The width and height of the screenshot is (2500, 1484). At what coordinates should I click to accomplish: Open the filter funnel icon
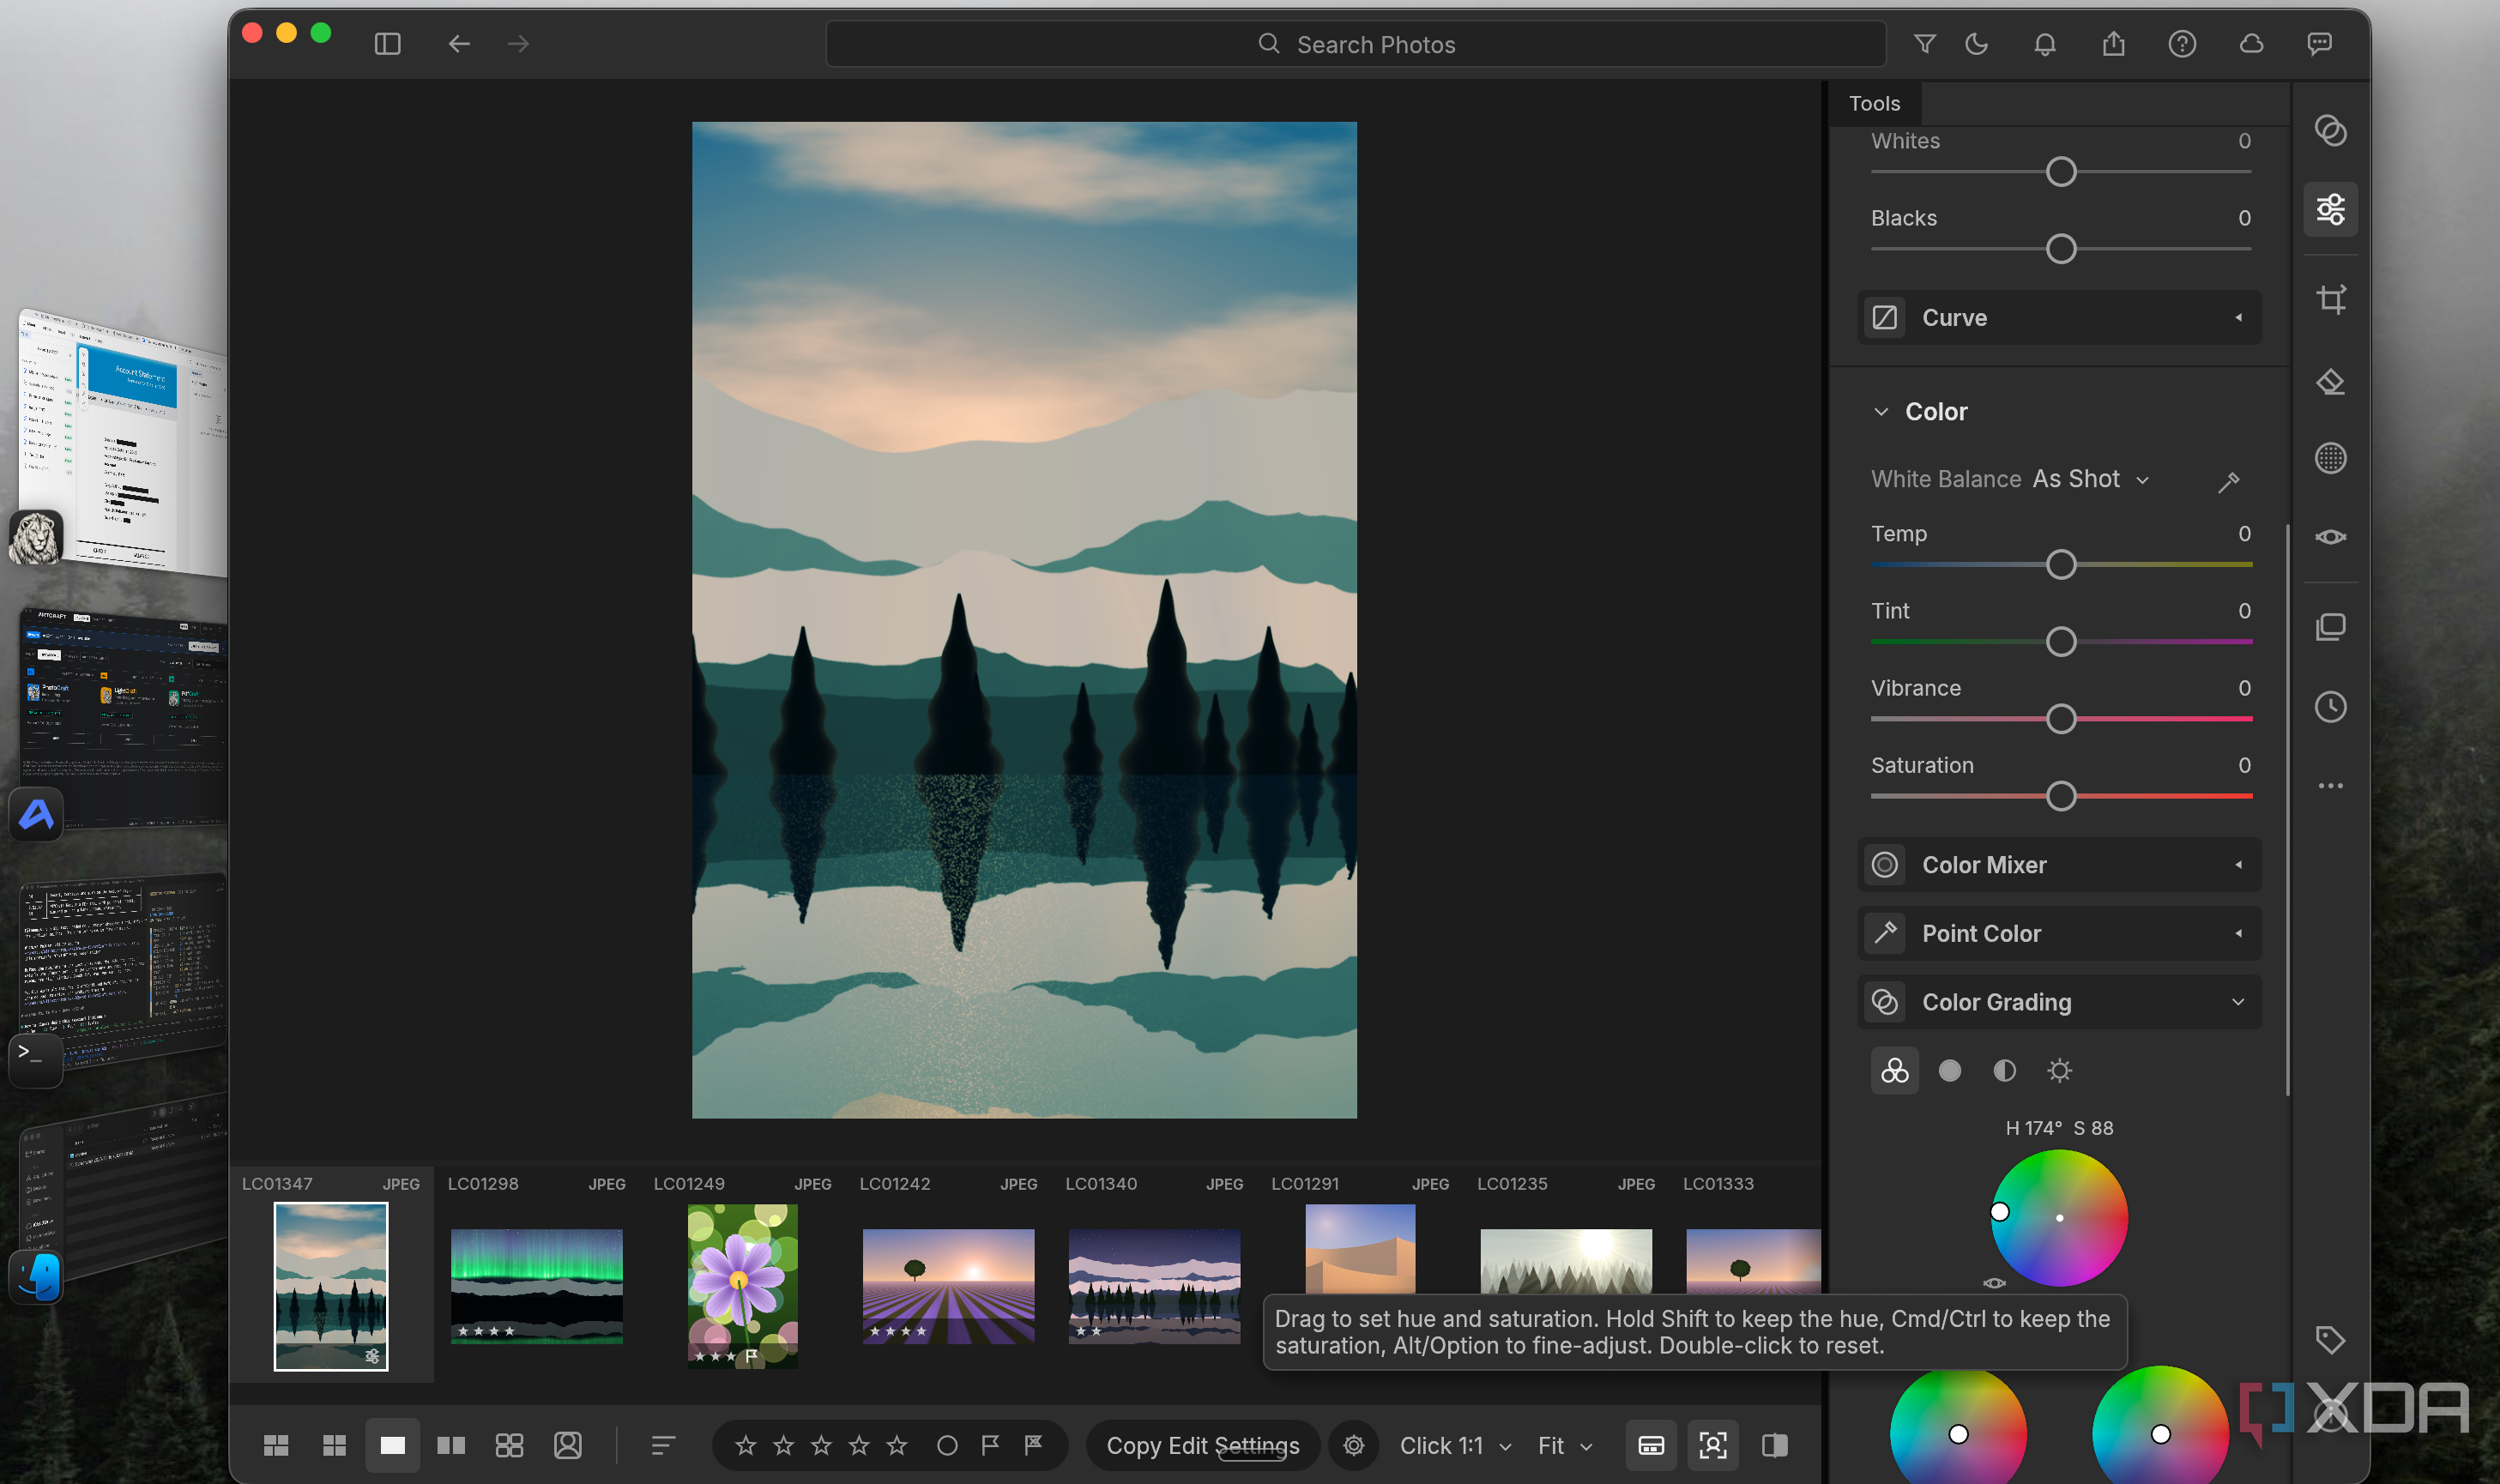click(x=1924, y=44)
